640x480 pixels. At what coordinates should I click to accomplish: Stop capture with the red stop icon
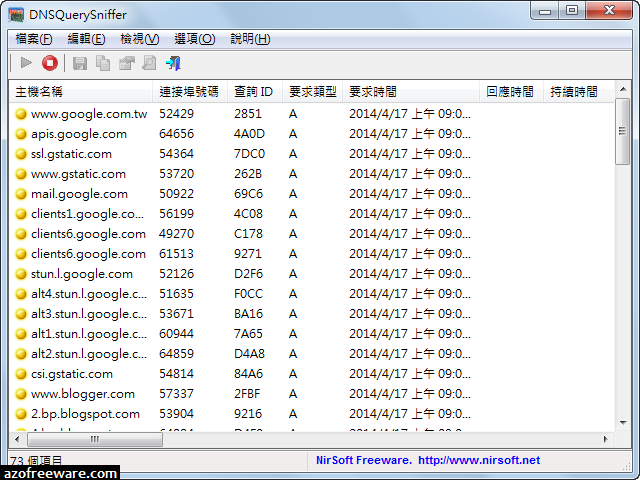50,63
